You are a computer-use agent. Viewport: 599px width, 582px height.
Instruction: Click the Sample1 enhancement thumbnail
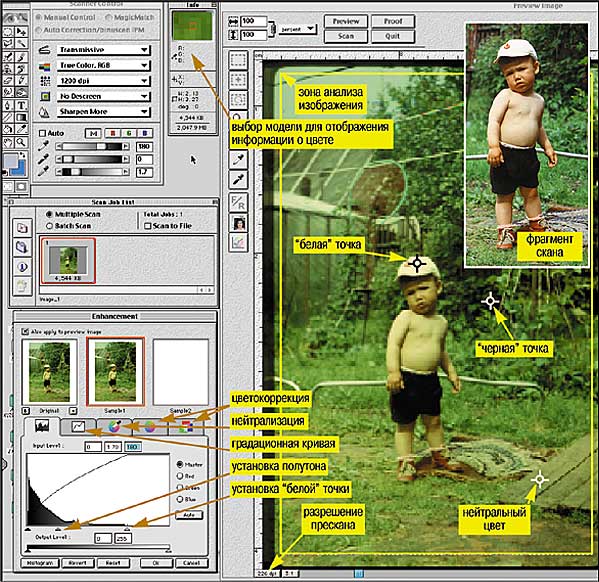(115, 371)
